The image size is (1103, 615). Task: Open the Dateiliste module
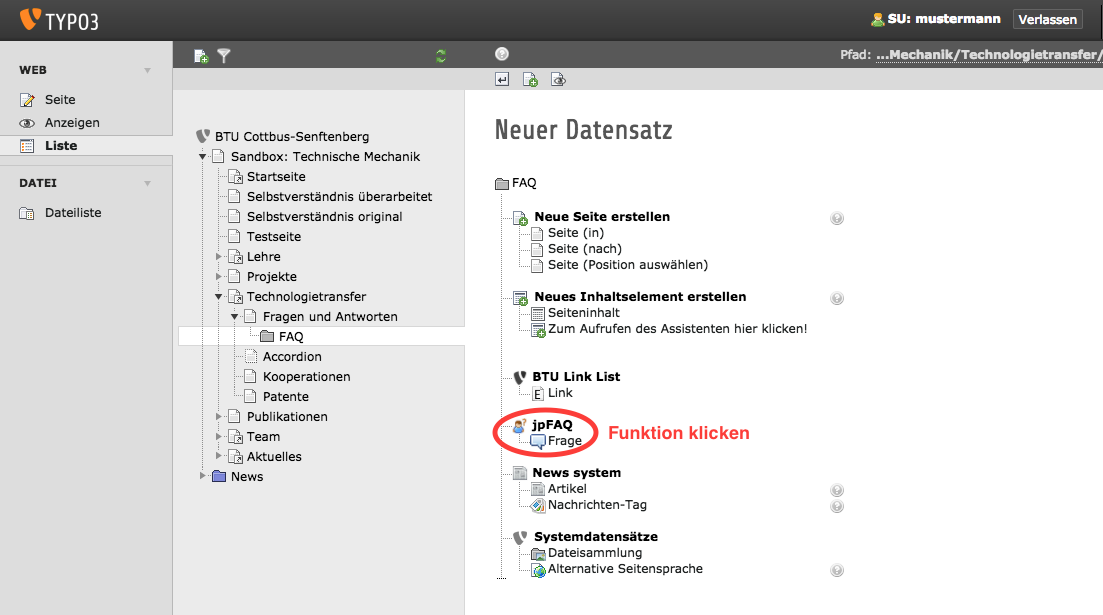(x=72, y=213)
